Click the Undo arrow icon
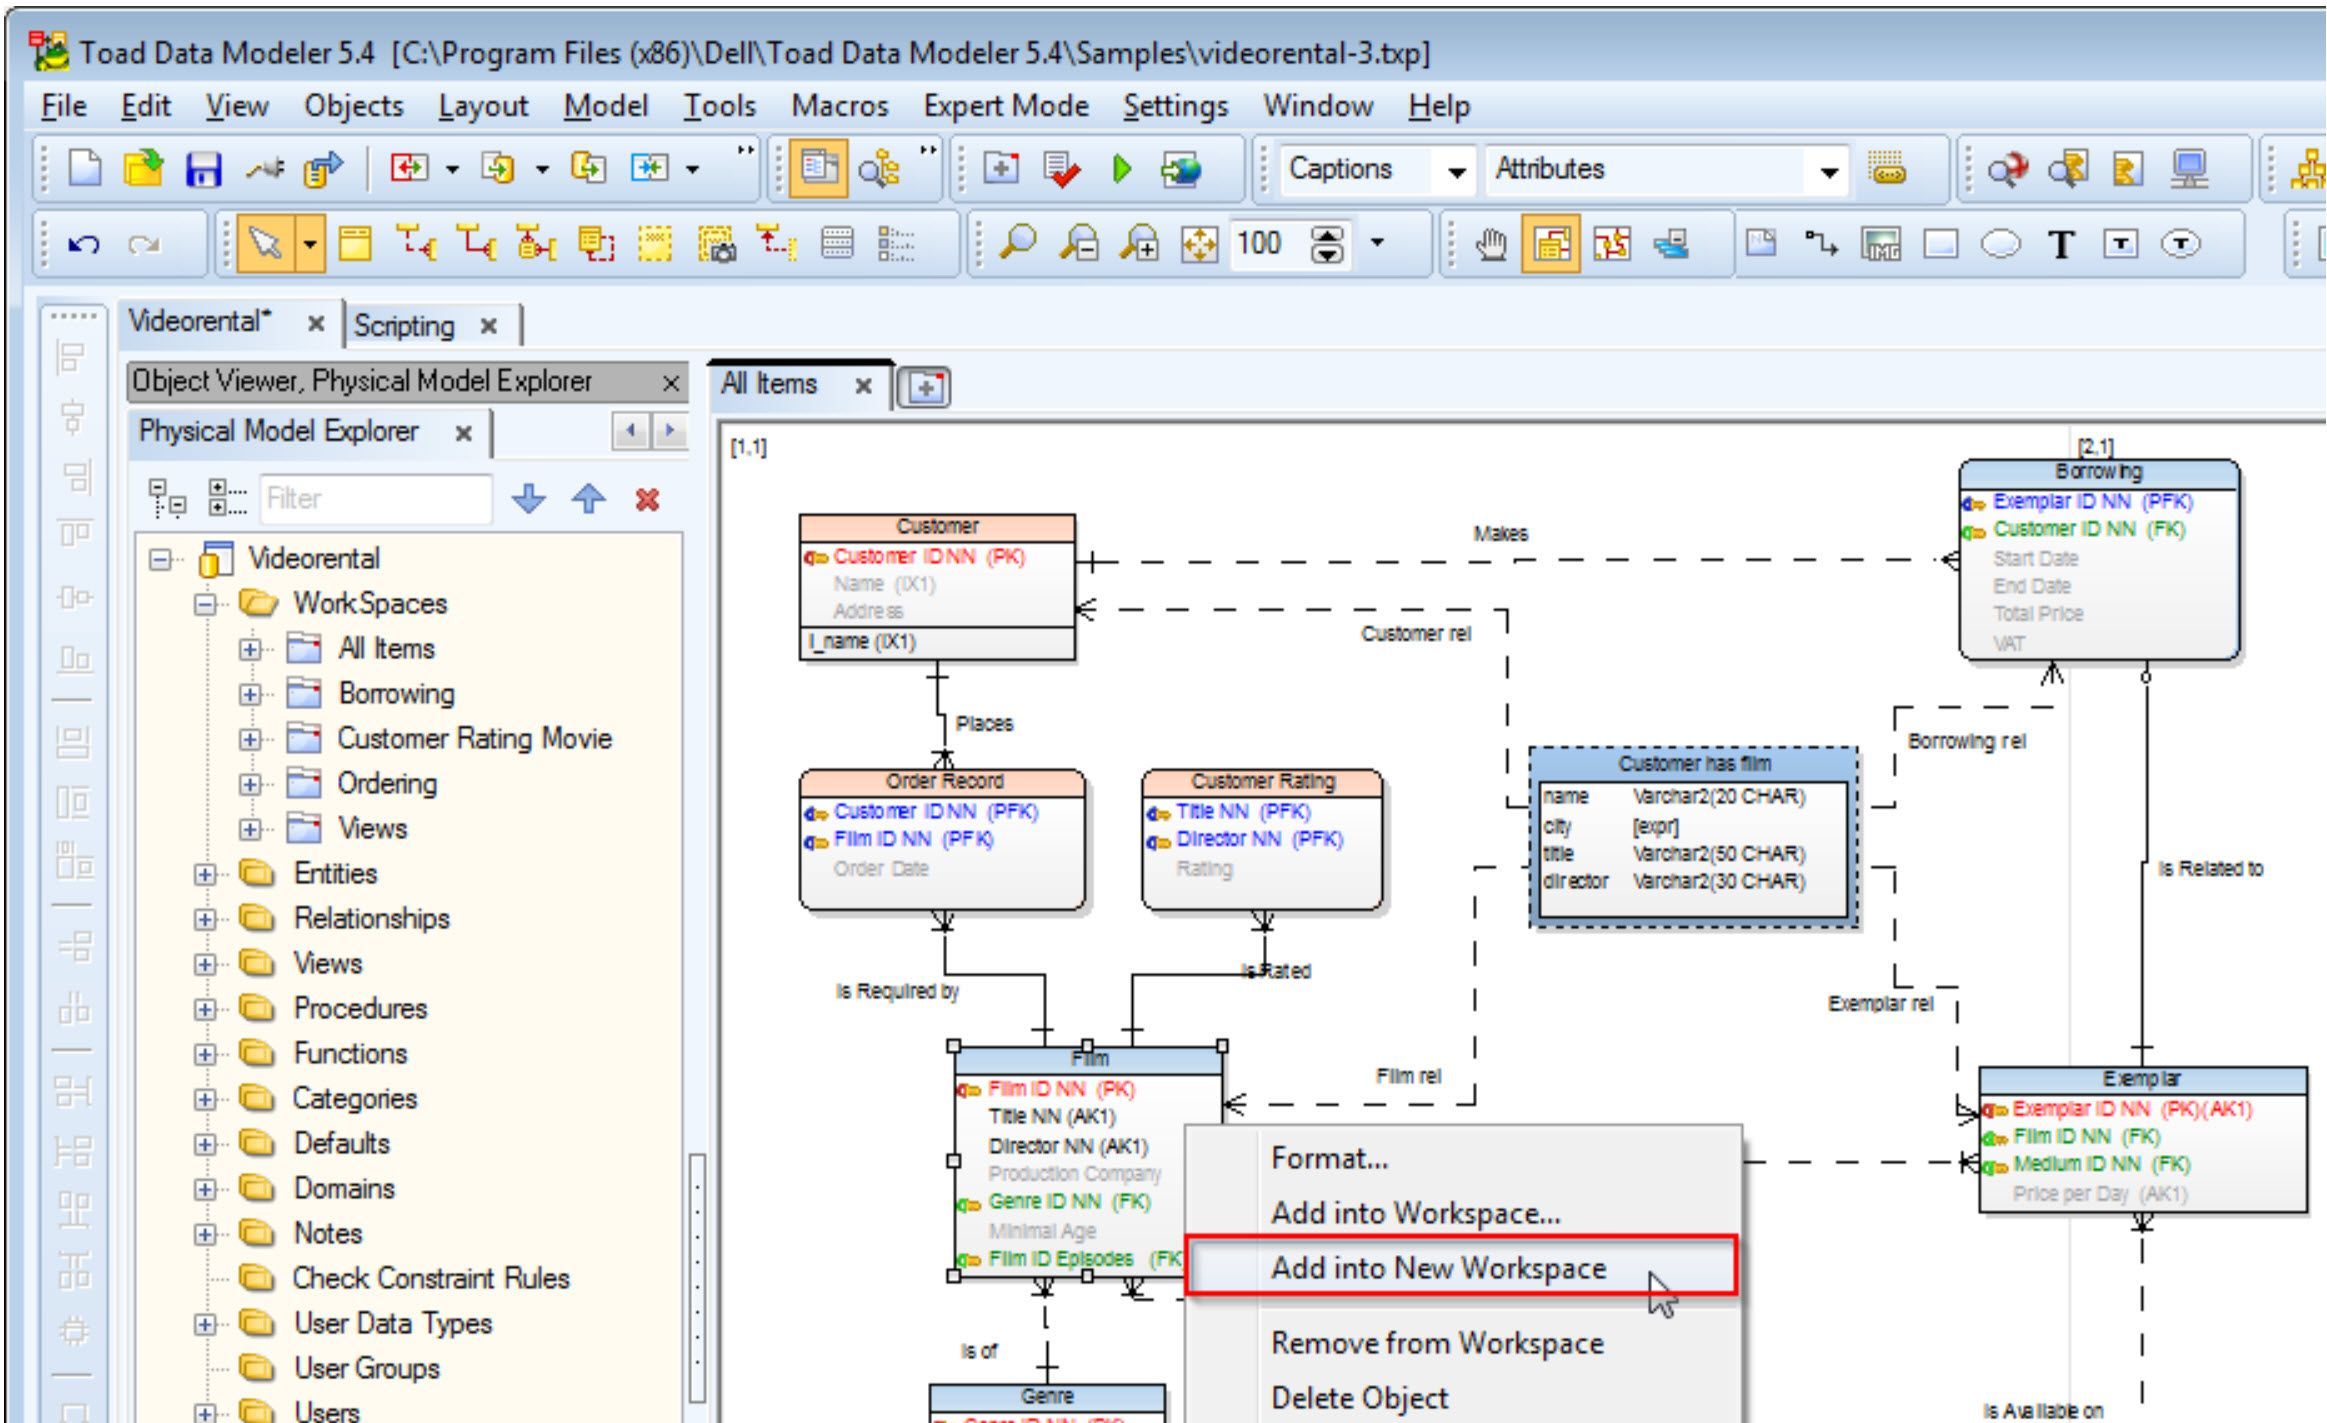This screenshot has height=1423, width=2327. click(x=83, y=243)
